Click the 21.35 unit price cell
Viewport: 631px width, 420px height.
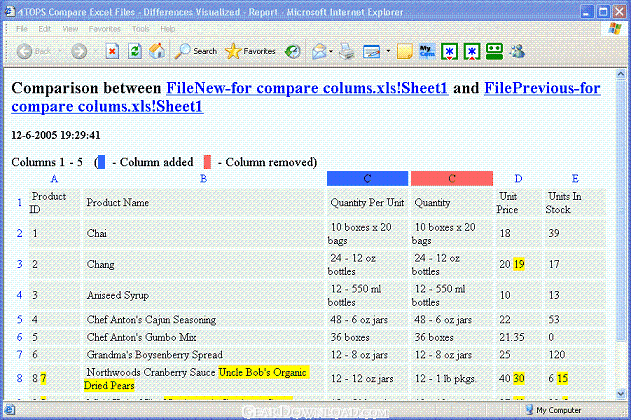coord(518,337)
